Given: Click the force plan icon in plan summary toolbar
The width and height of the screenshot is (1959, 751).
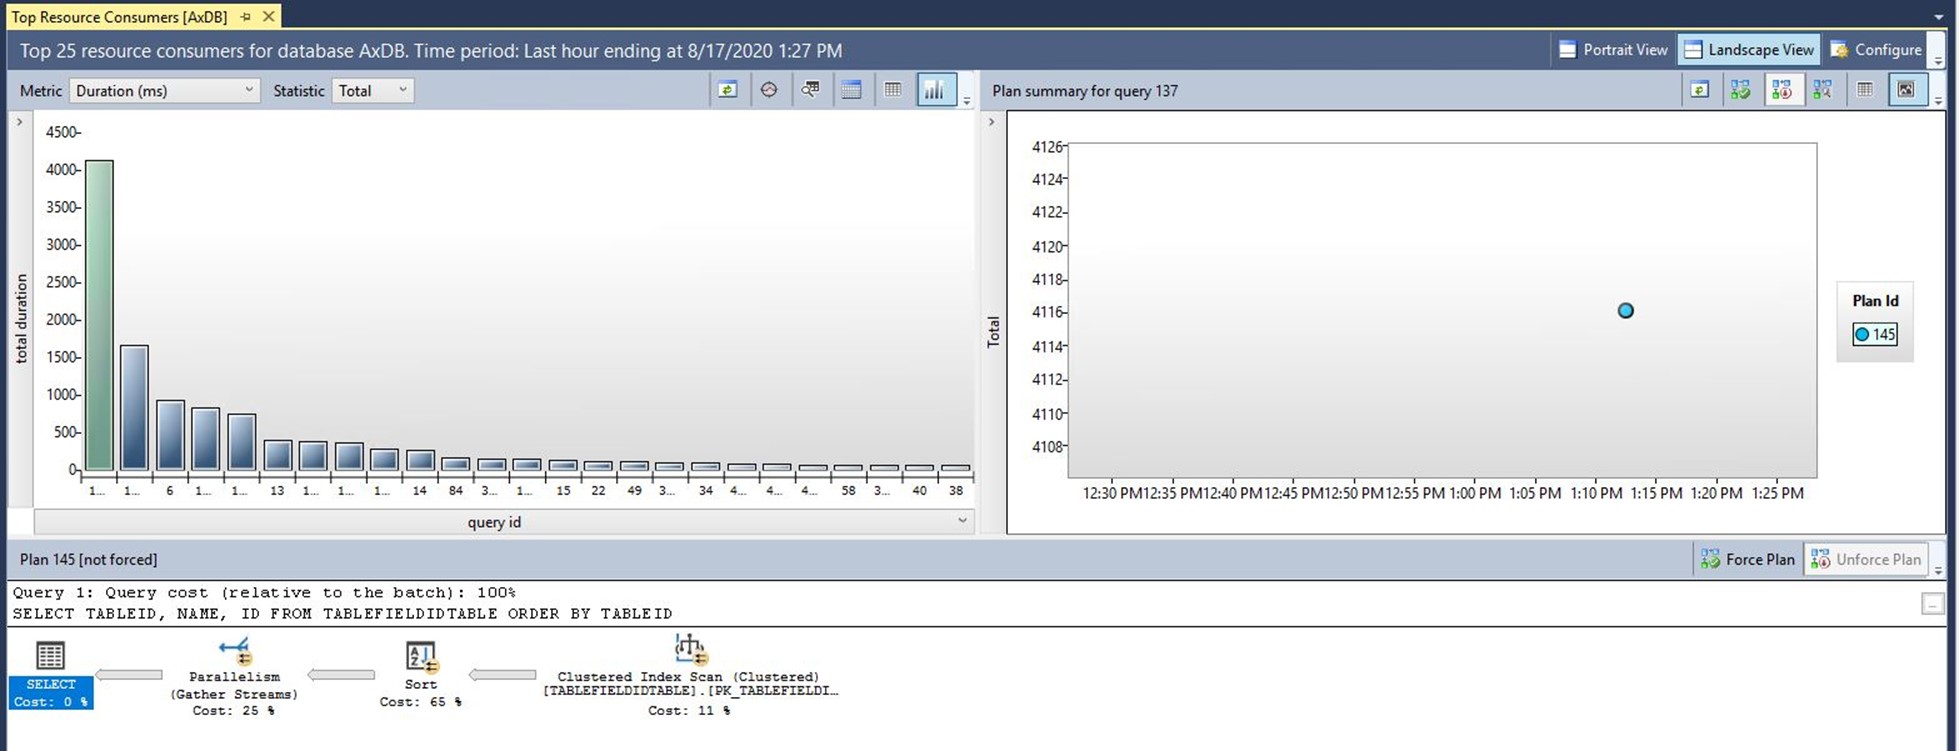Looking at the screenshot, I should click(1741, 90).
